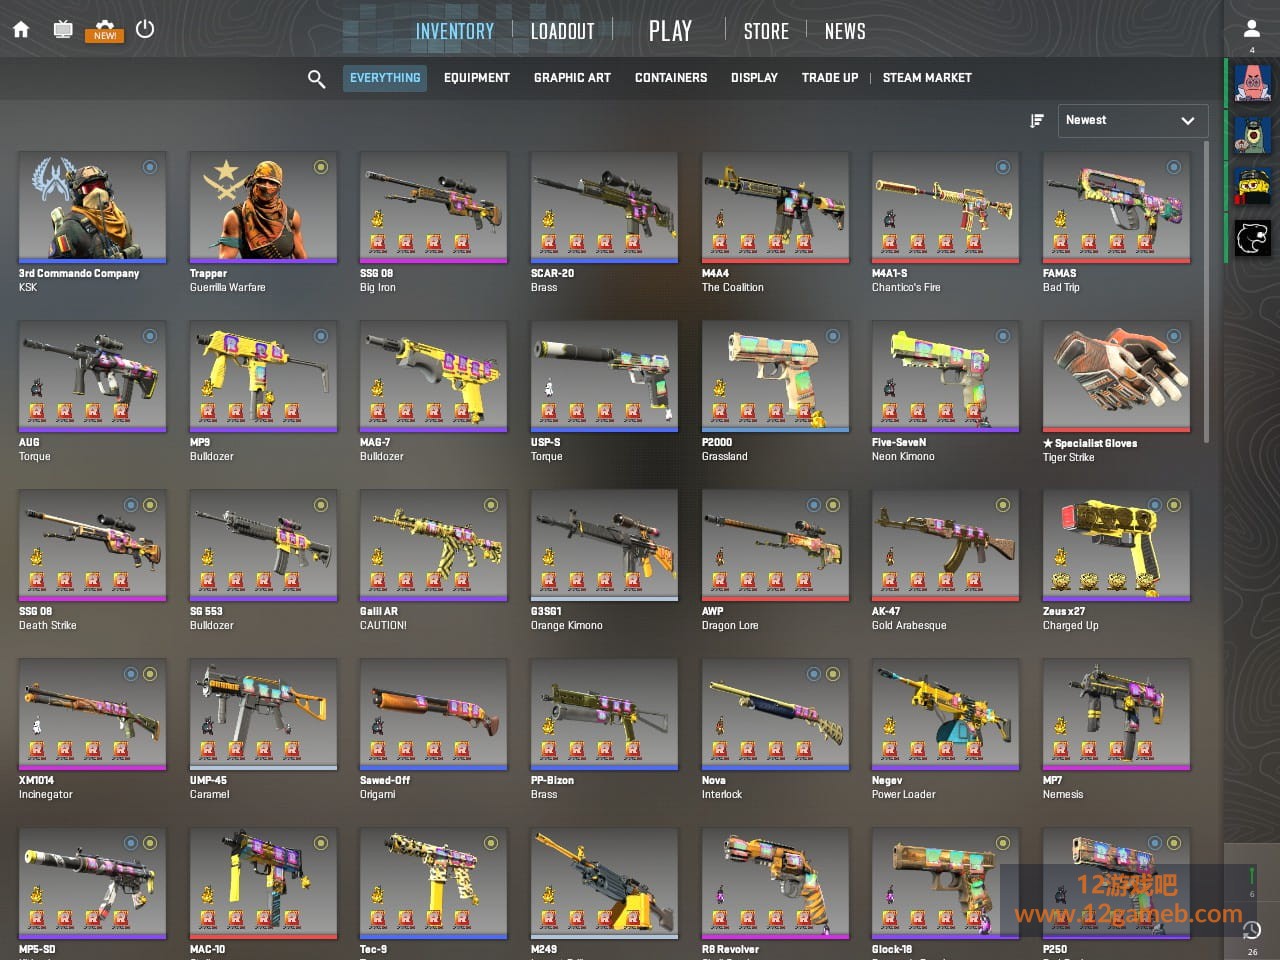The width and height of the screenshot is (1280, 960).
Task: Switch to the LOADOUT tab
Action: (562, 31)
